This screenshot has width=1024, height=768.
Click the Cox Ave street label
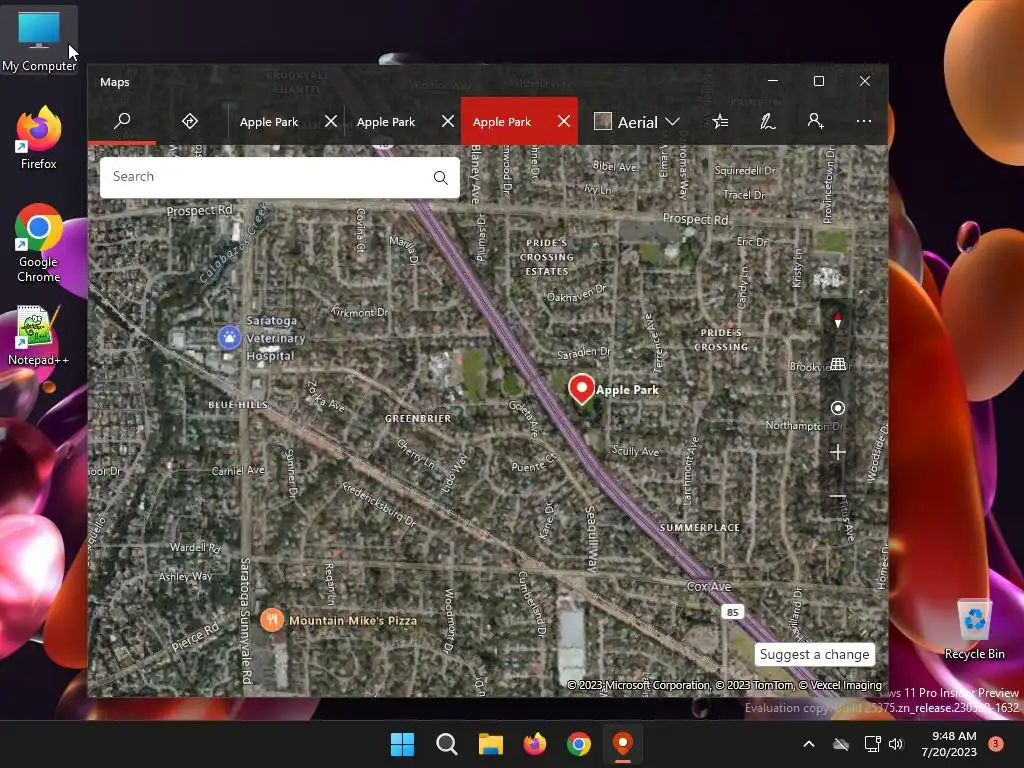pos(709,586)
